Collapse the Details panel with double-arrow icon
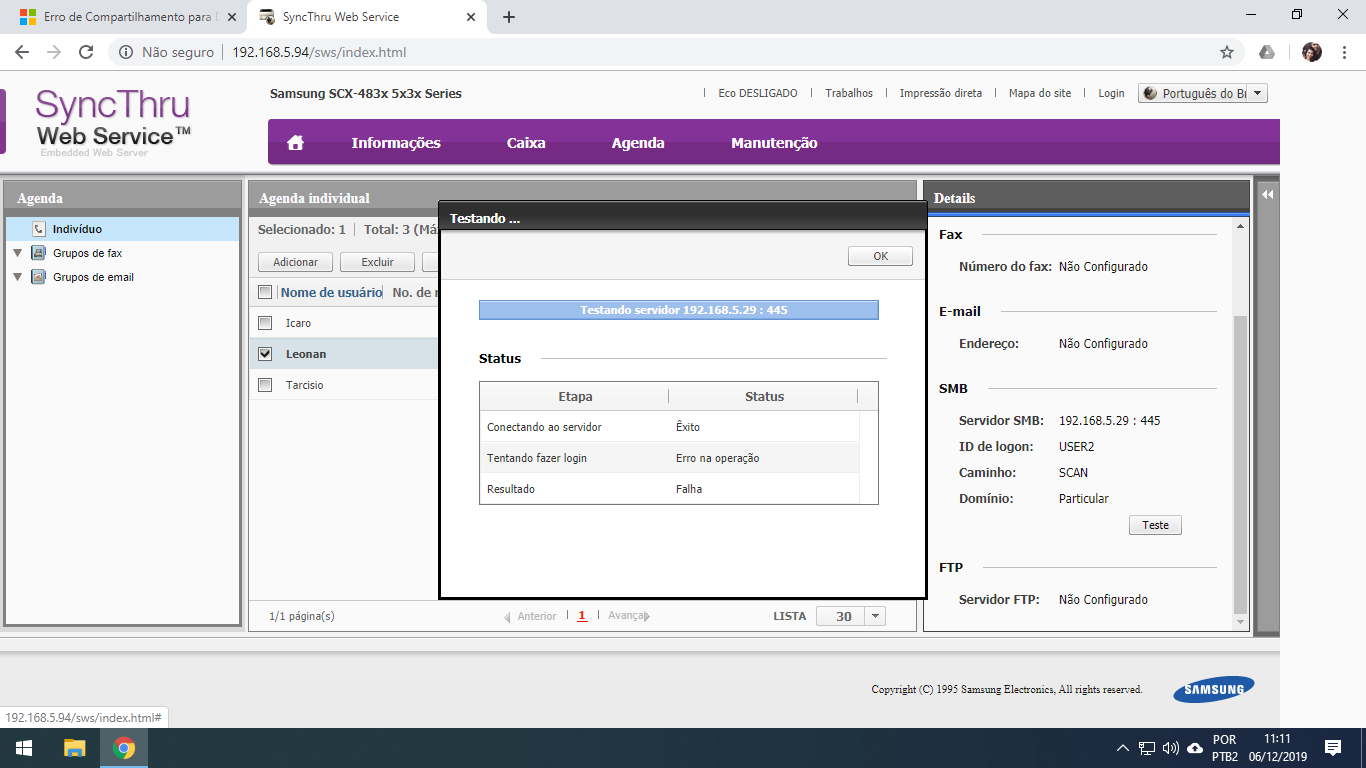Viewport: 1366px width, 768px height. pos(1267,195)
